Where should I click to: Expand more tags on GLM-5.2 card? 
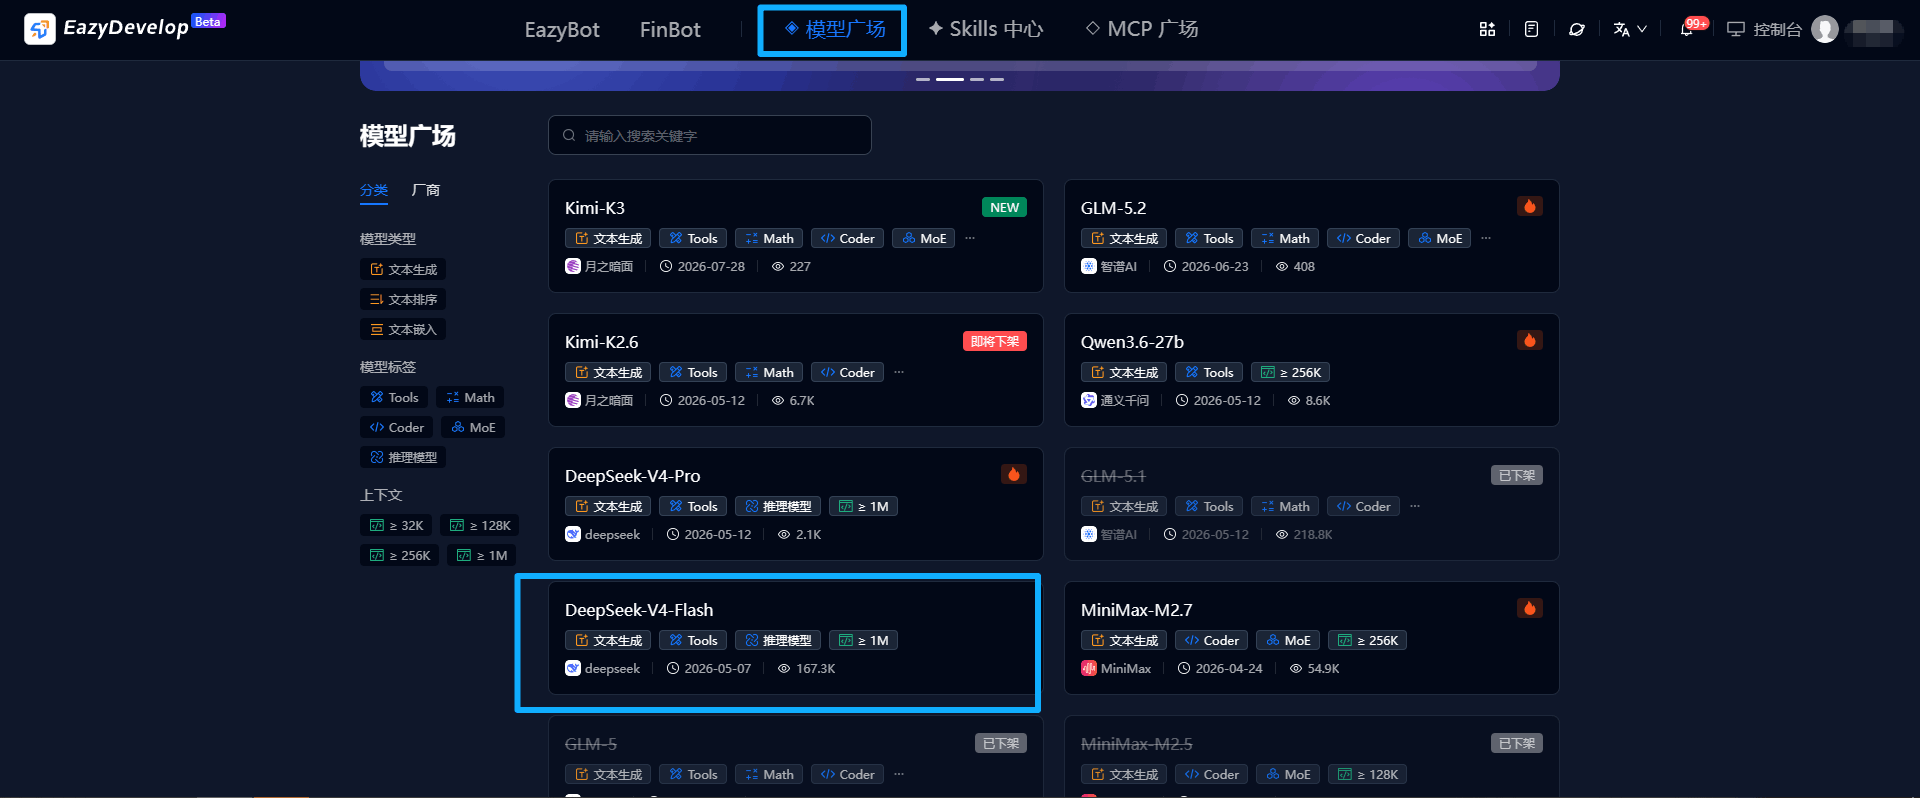point(1486,238)
